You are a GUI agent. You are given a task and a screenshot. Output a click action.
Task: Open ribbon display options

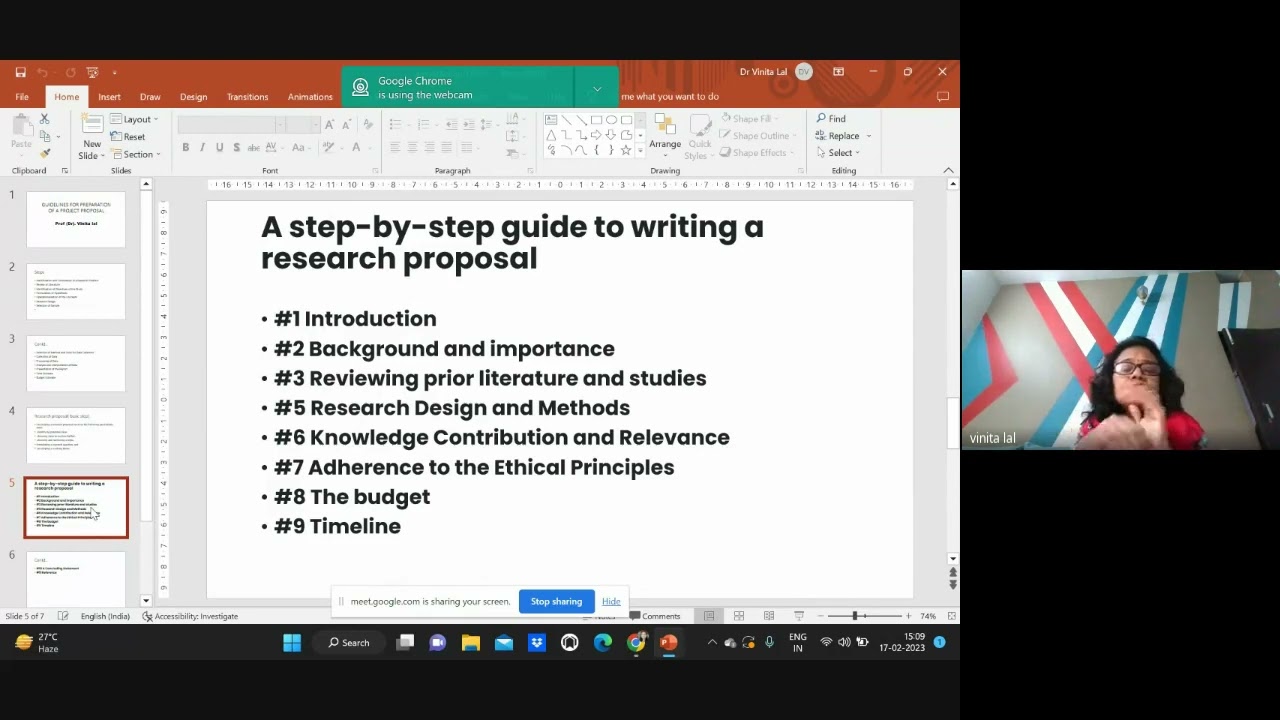pos(838,72)
